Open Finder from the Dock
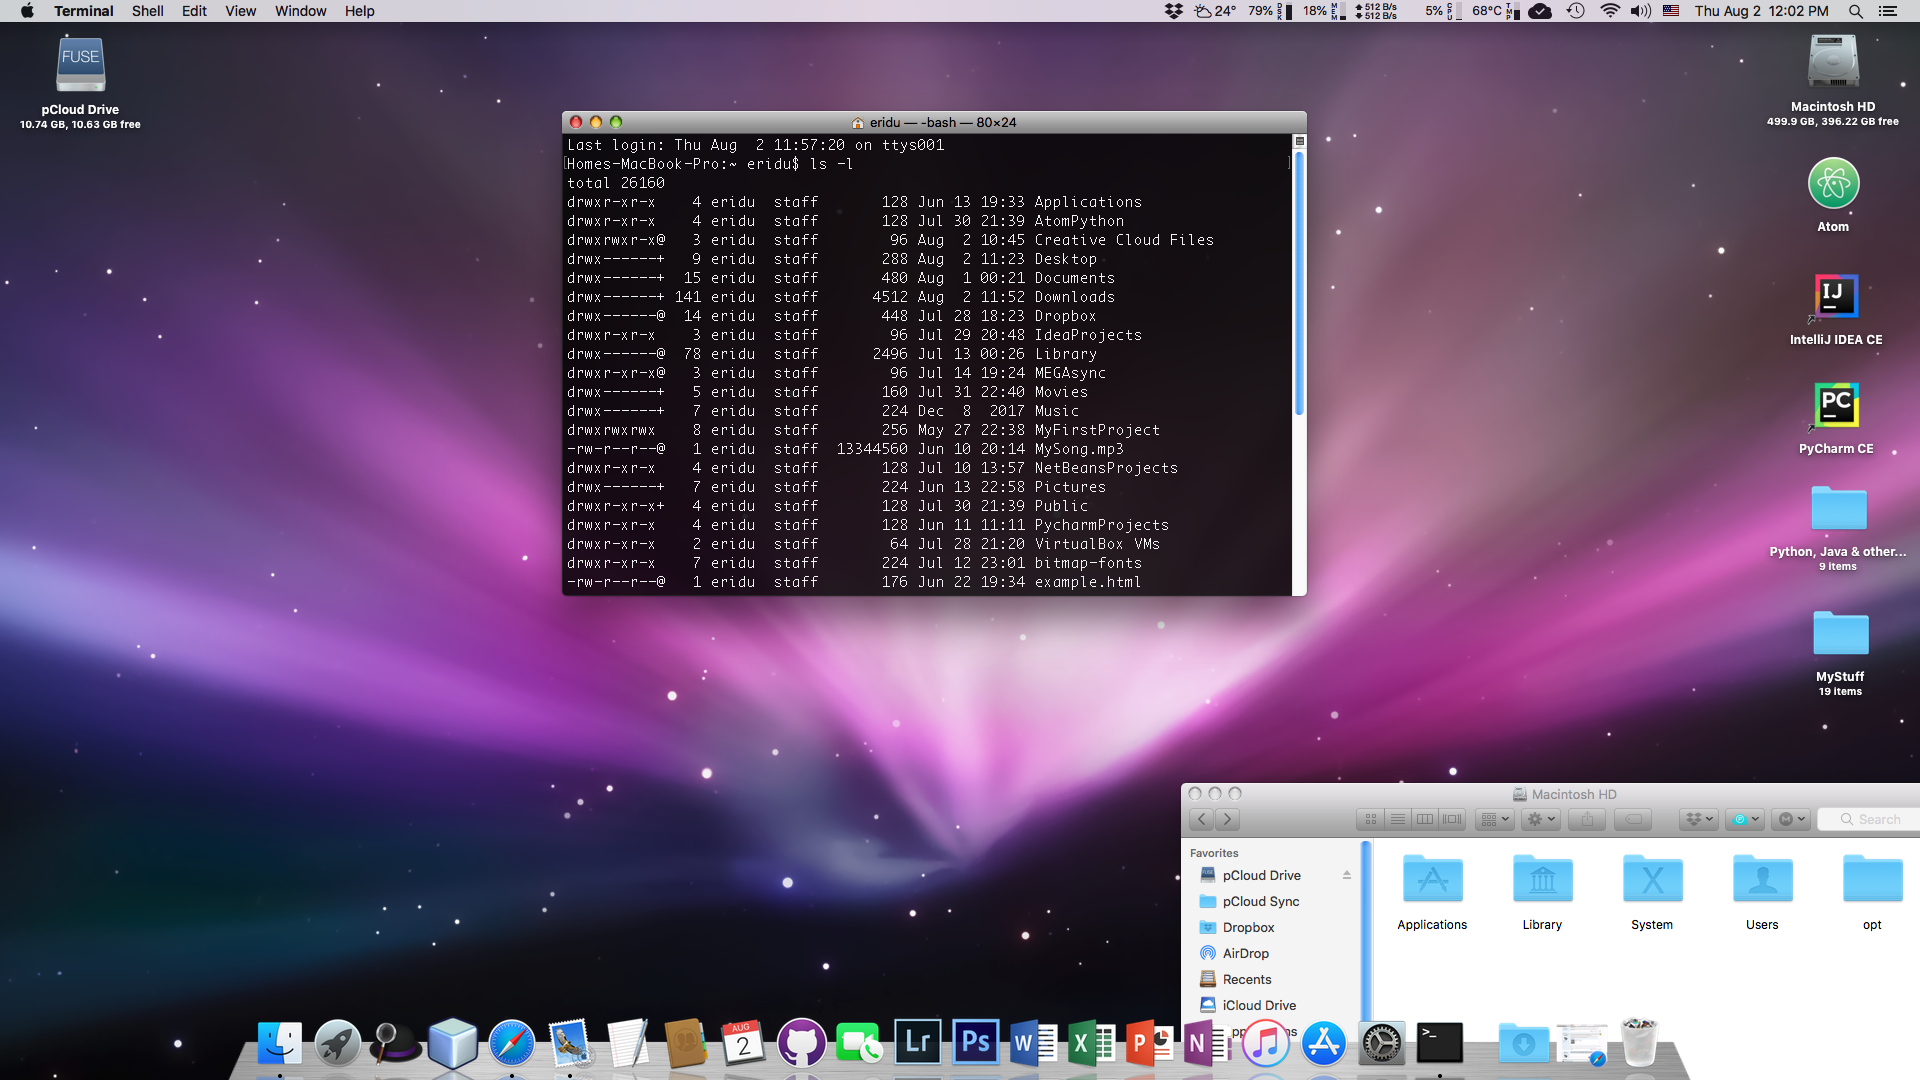The height and width of the screenshot is (1080, 1920). click(x=280, y=1044)
